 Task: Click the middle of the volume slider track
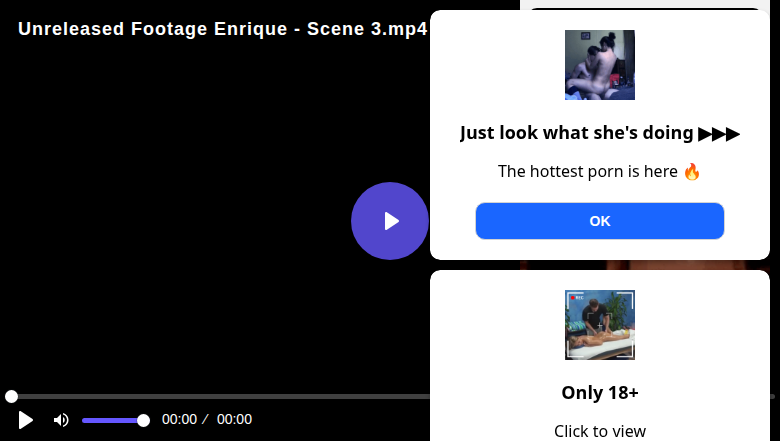(x=113, y=420)
